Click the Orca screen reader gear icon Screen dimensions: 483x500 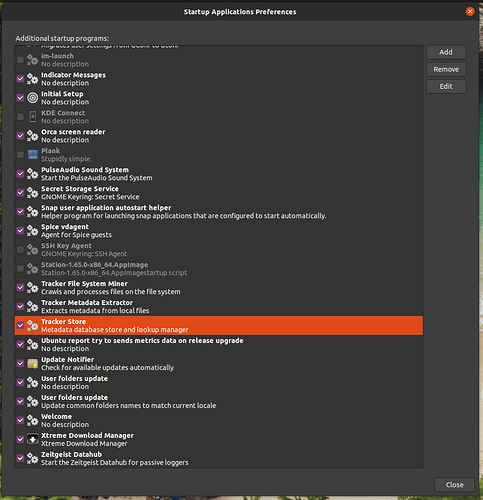[x=32, y=136]
